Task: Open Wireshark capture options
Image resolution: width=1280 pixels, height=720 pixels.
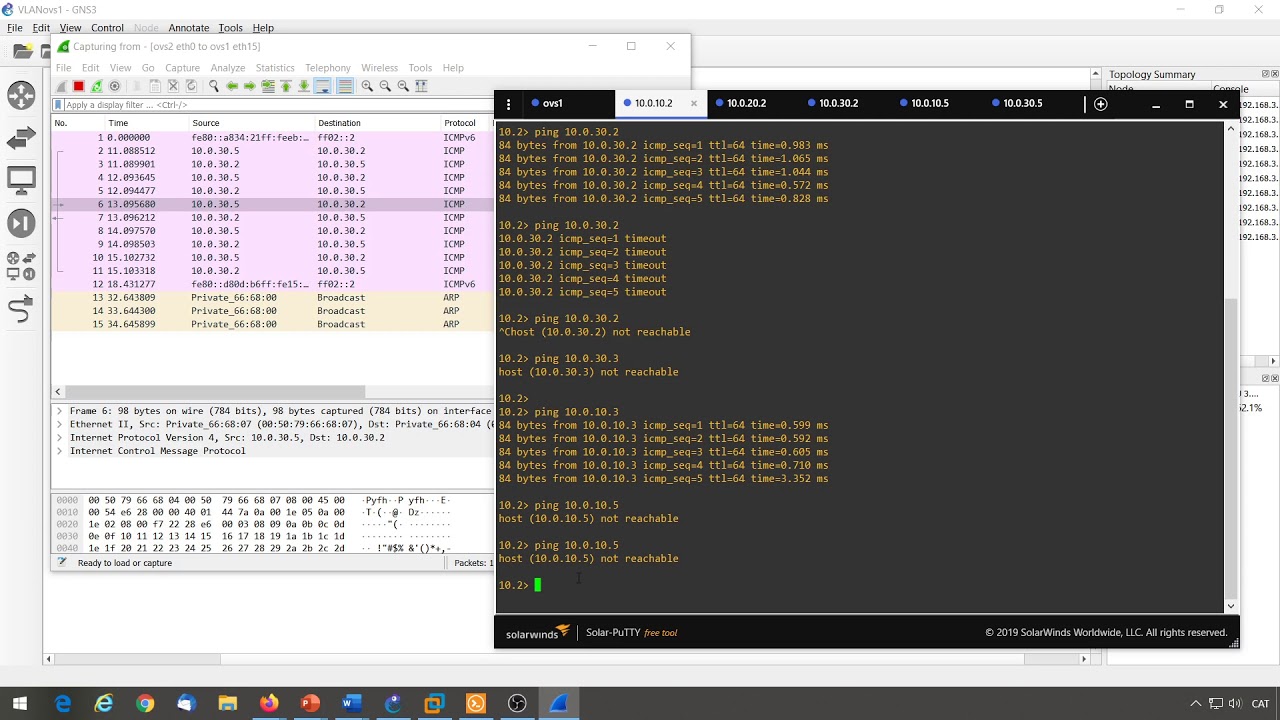Action: click(114, 86)
